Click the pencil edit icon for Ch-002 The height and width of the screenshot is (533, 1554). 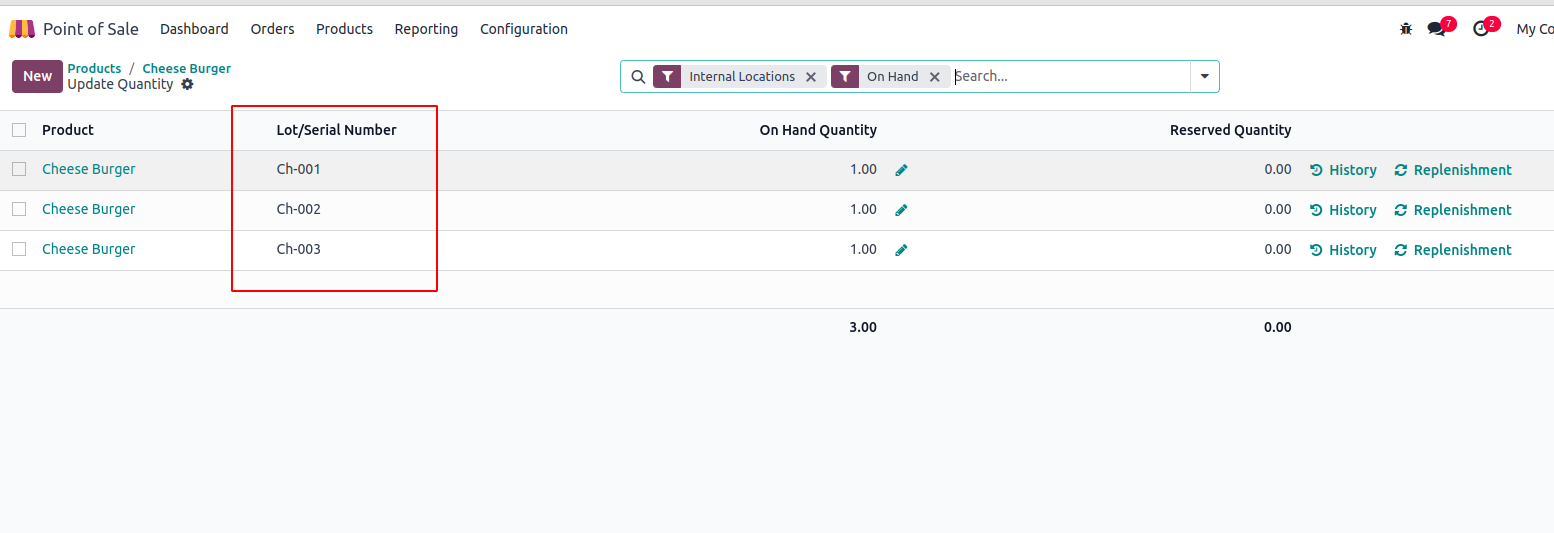901,210
